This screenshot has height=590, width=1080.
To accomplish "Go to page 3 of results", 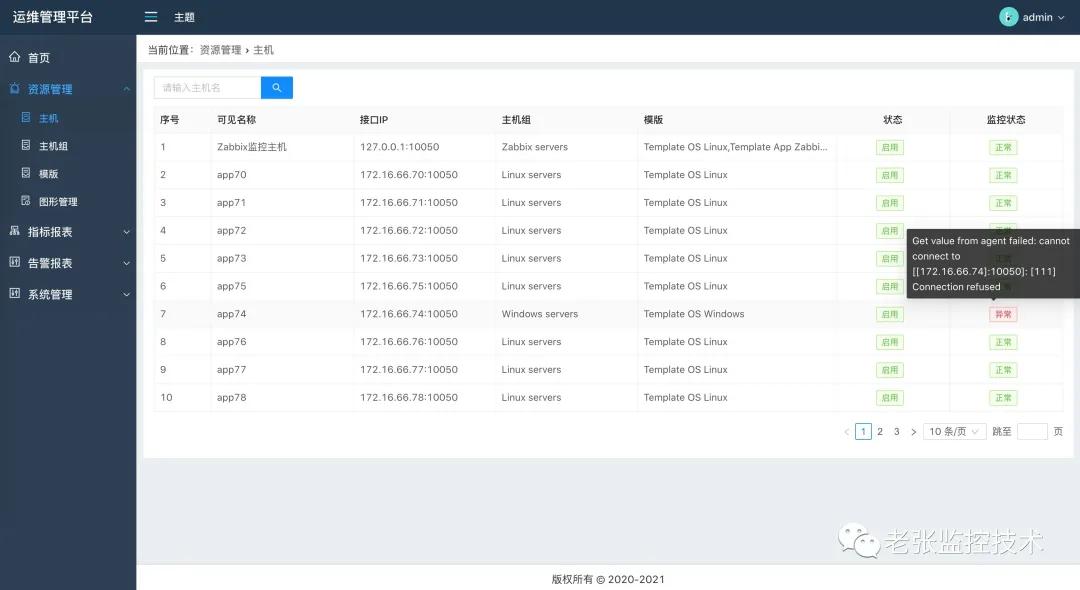I will (896, 431).
